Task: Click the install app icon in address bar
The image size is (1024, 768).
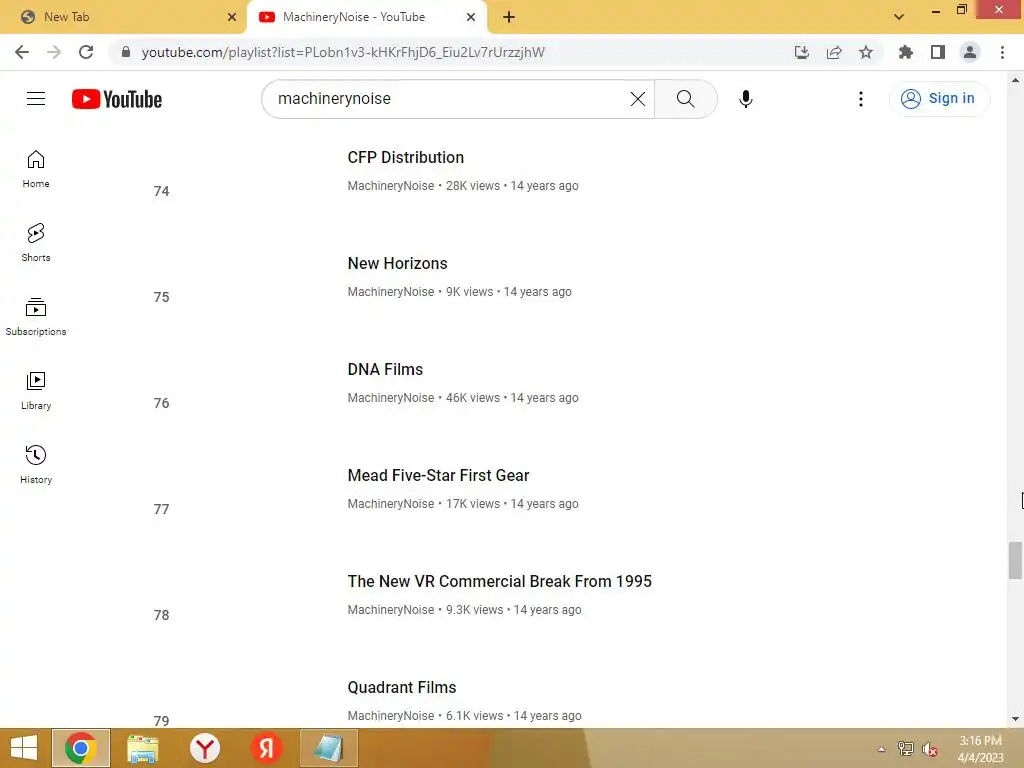Action: [x=802, y=52]
